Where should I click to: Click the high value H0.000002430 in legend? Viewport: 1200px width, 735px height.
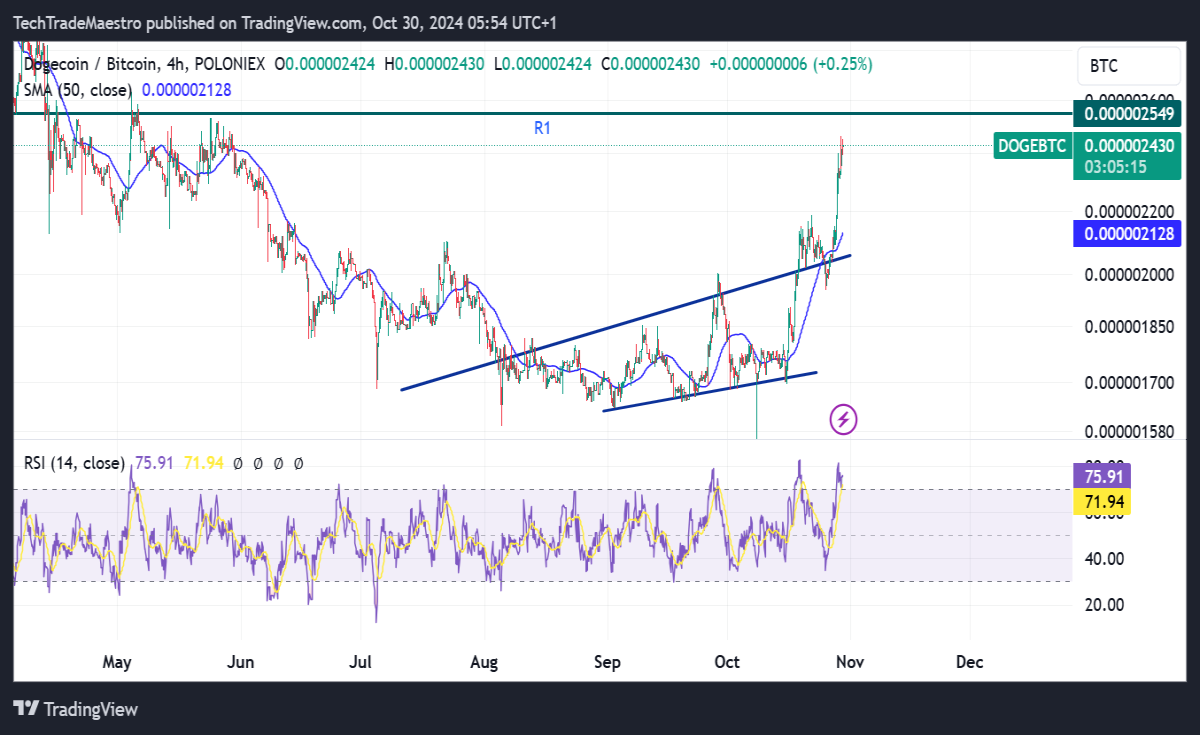[434, 64]
